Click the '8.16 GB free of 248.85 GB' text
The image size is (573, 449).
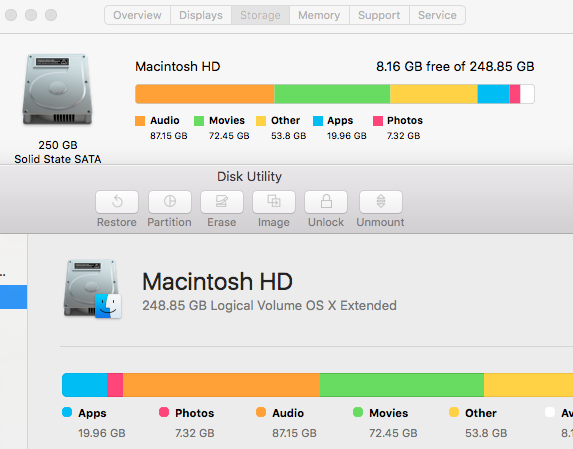coord(455,66)
